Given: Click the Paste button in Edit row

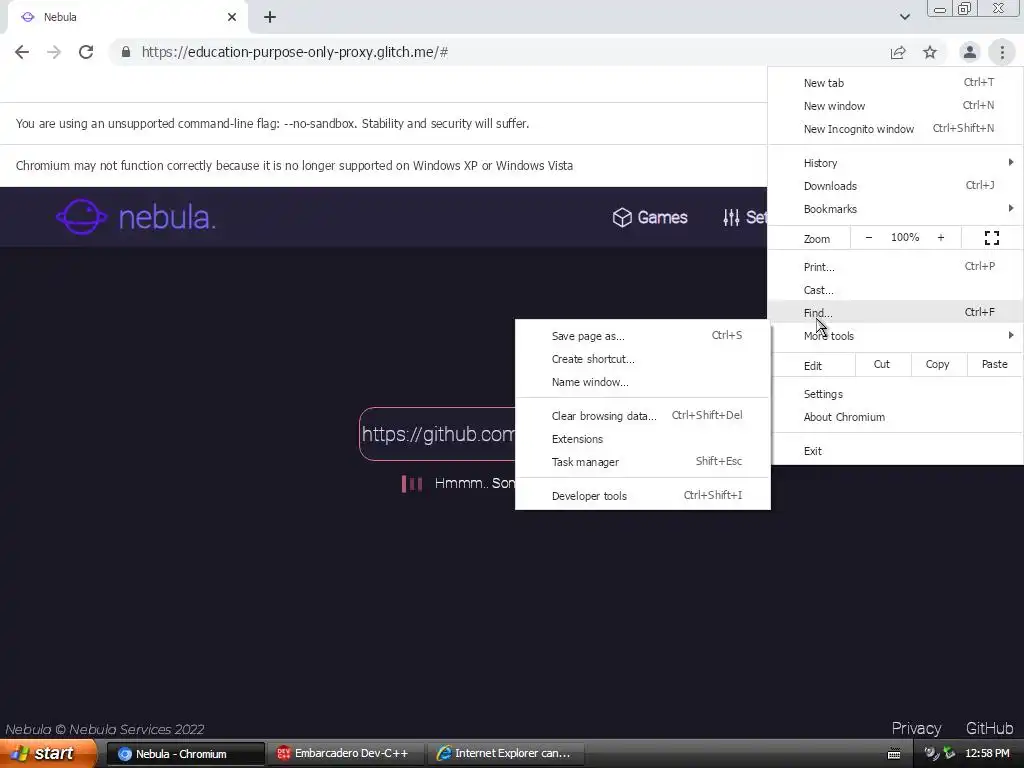Looking at the screenshot, I should click(x=995, y=364).
